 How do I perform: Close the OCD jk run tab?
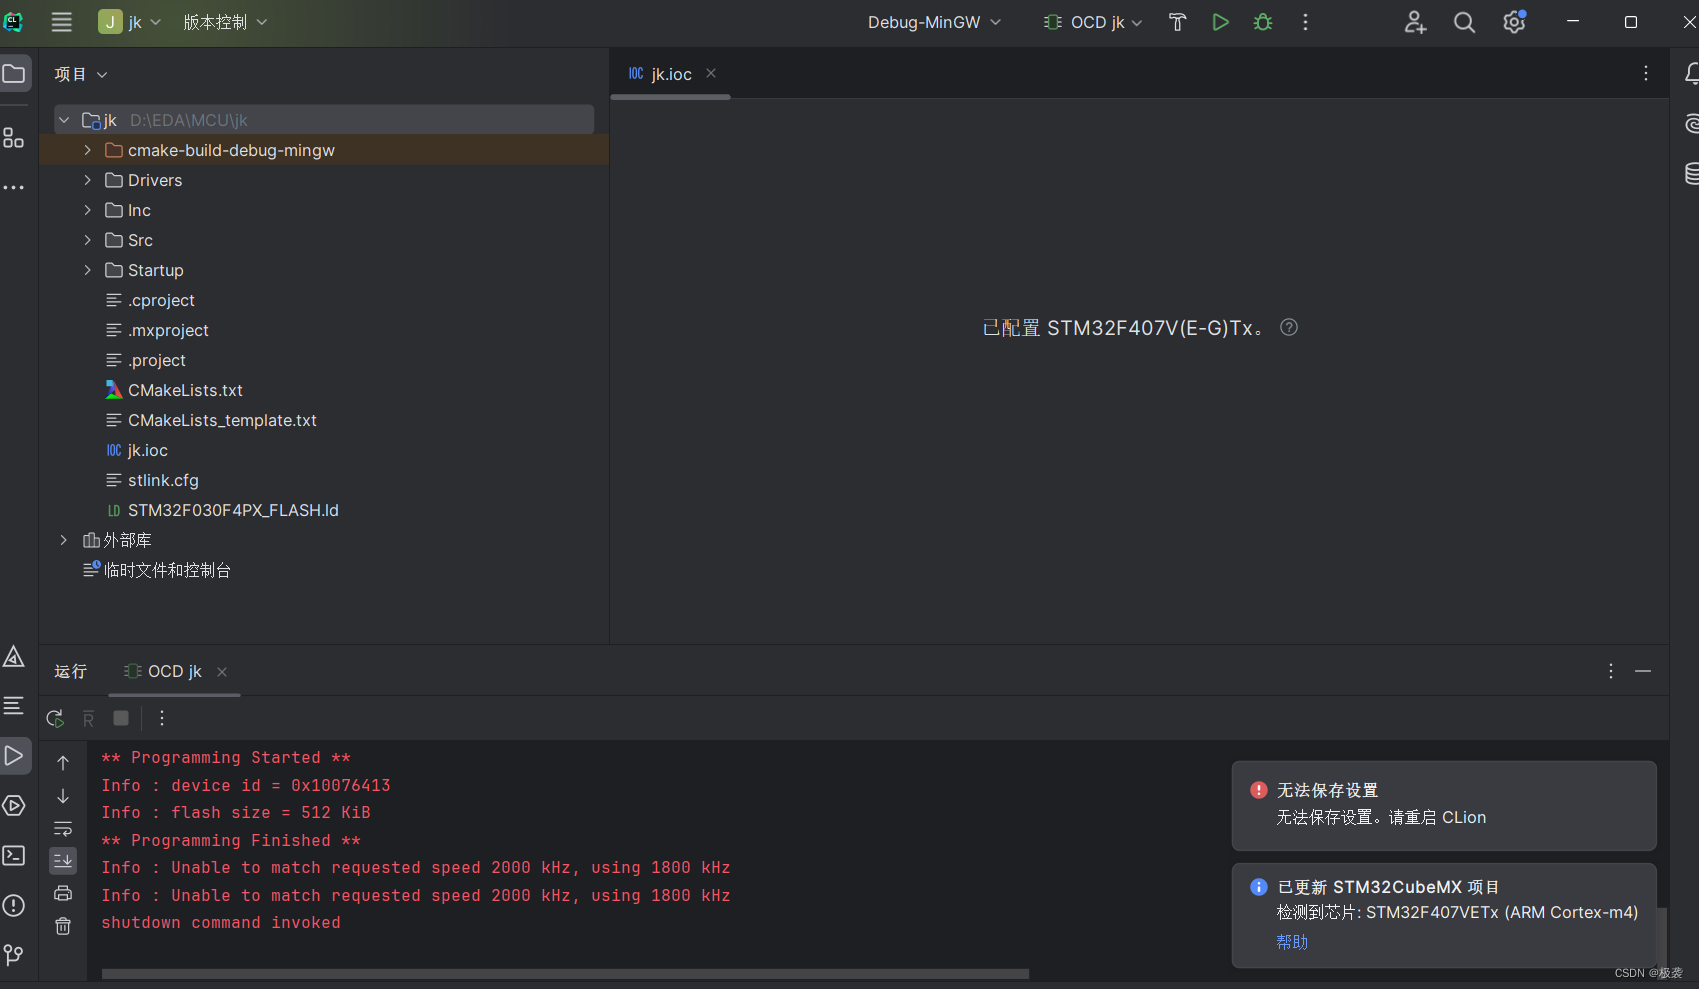[x=222, y=672]
